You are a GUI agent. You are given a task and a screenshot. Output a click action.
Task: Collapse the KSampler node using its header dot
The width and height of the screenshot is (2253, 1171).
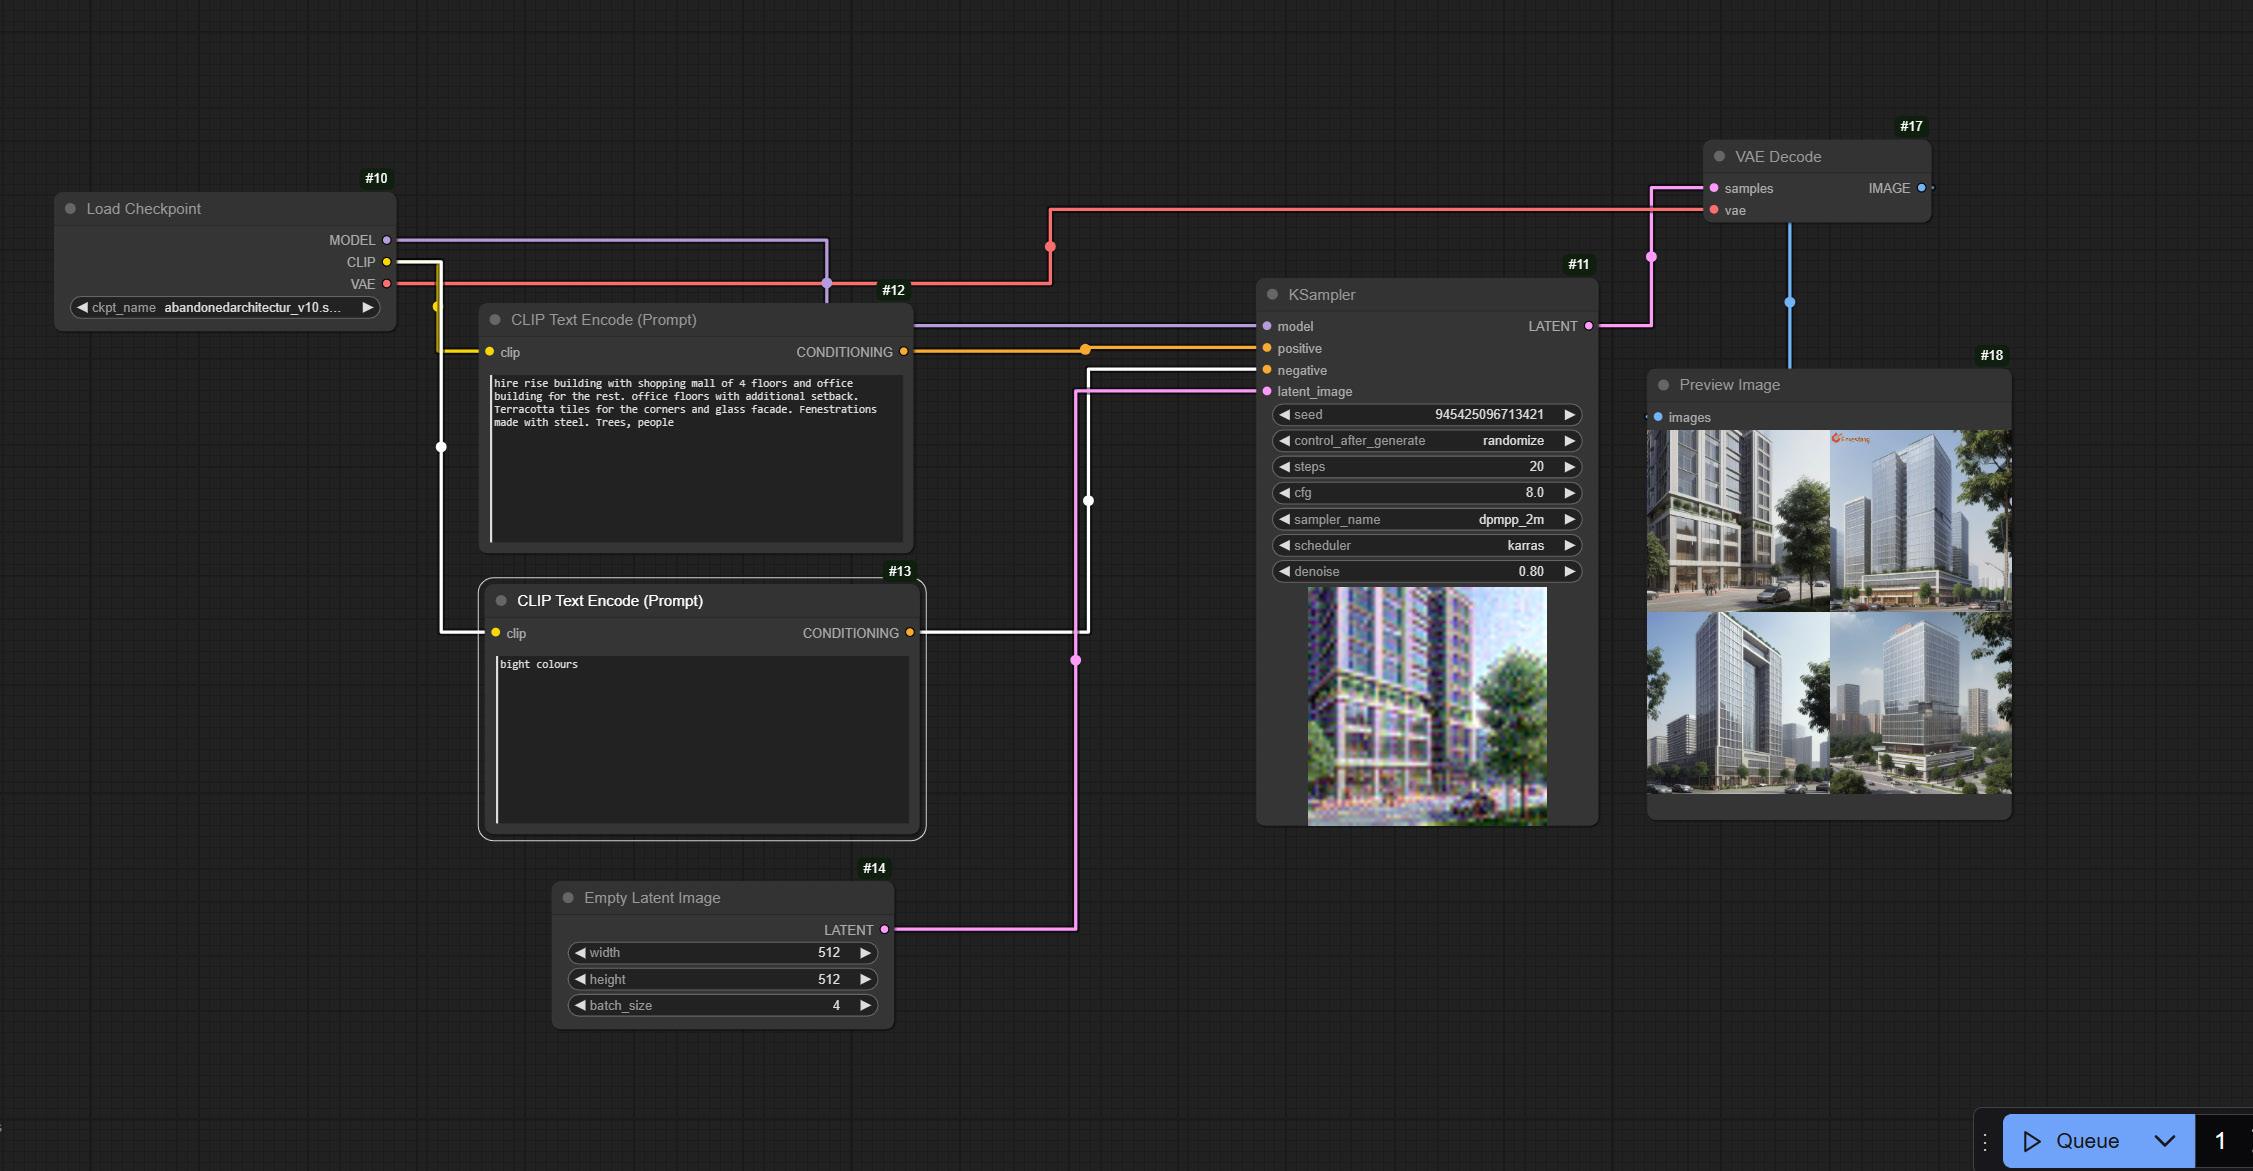[1273, 295]
